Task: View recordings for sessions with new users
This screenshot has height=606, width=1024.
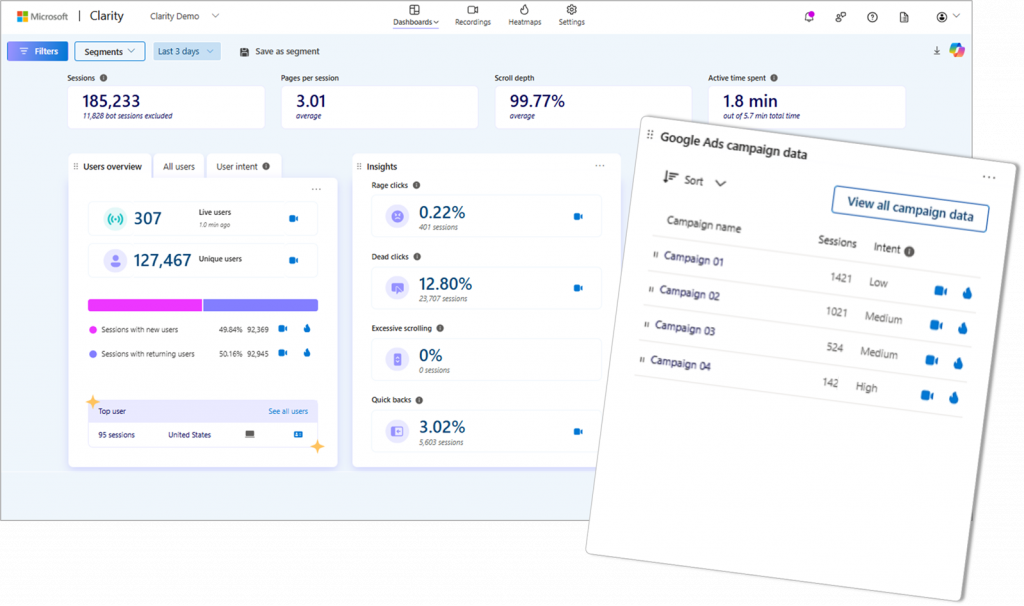Action: pos(283,328)
